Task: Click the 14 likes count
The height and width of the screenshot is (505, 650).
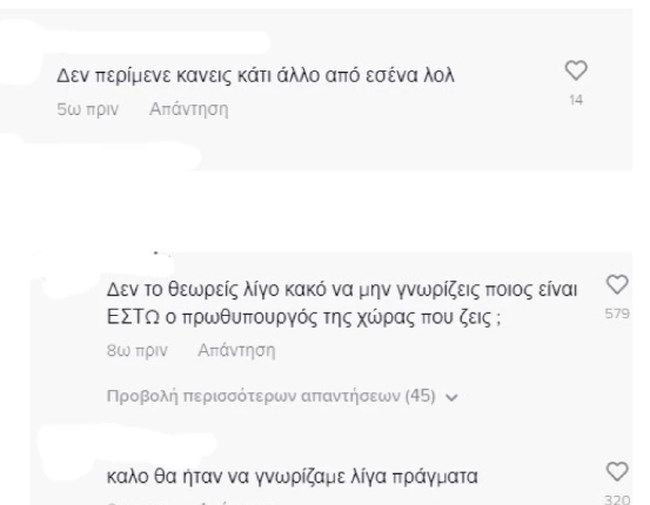Action: point(576,99)
